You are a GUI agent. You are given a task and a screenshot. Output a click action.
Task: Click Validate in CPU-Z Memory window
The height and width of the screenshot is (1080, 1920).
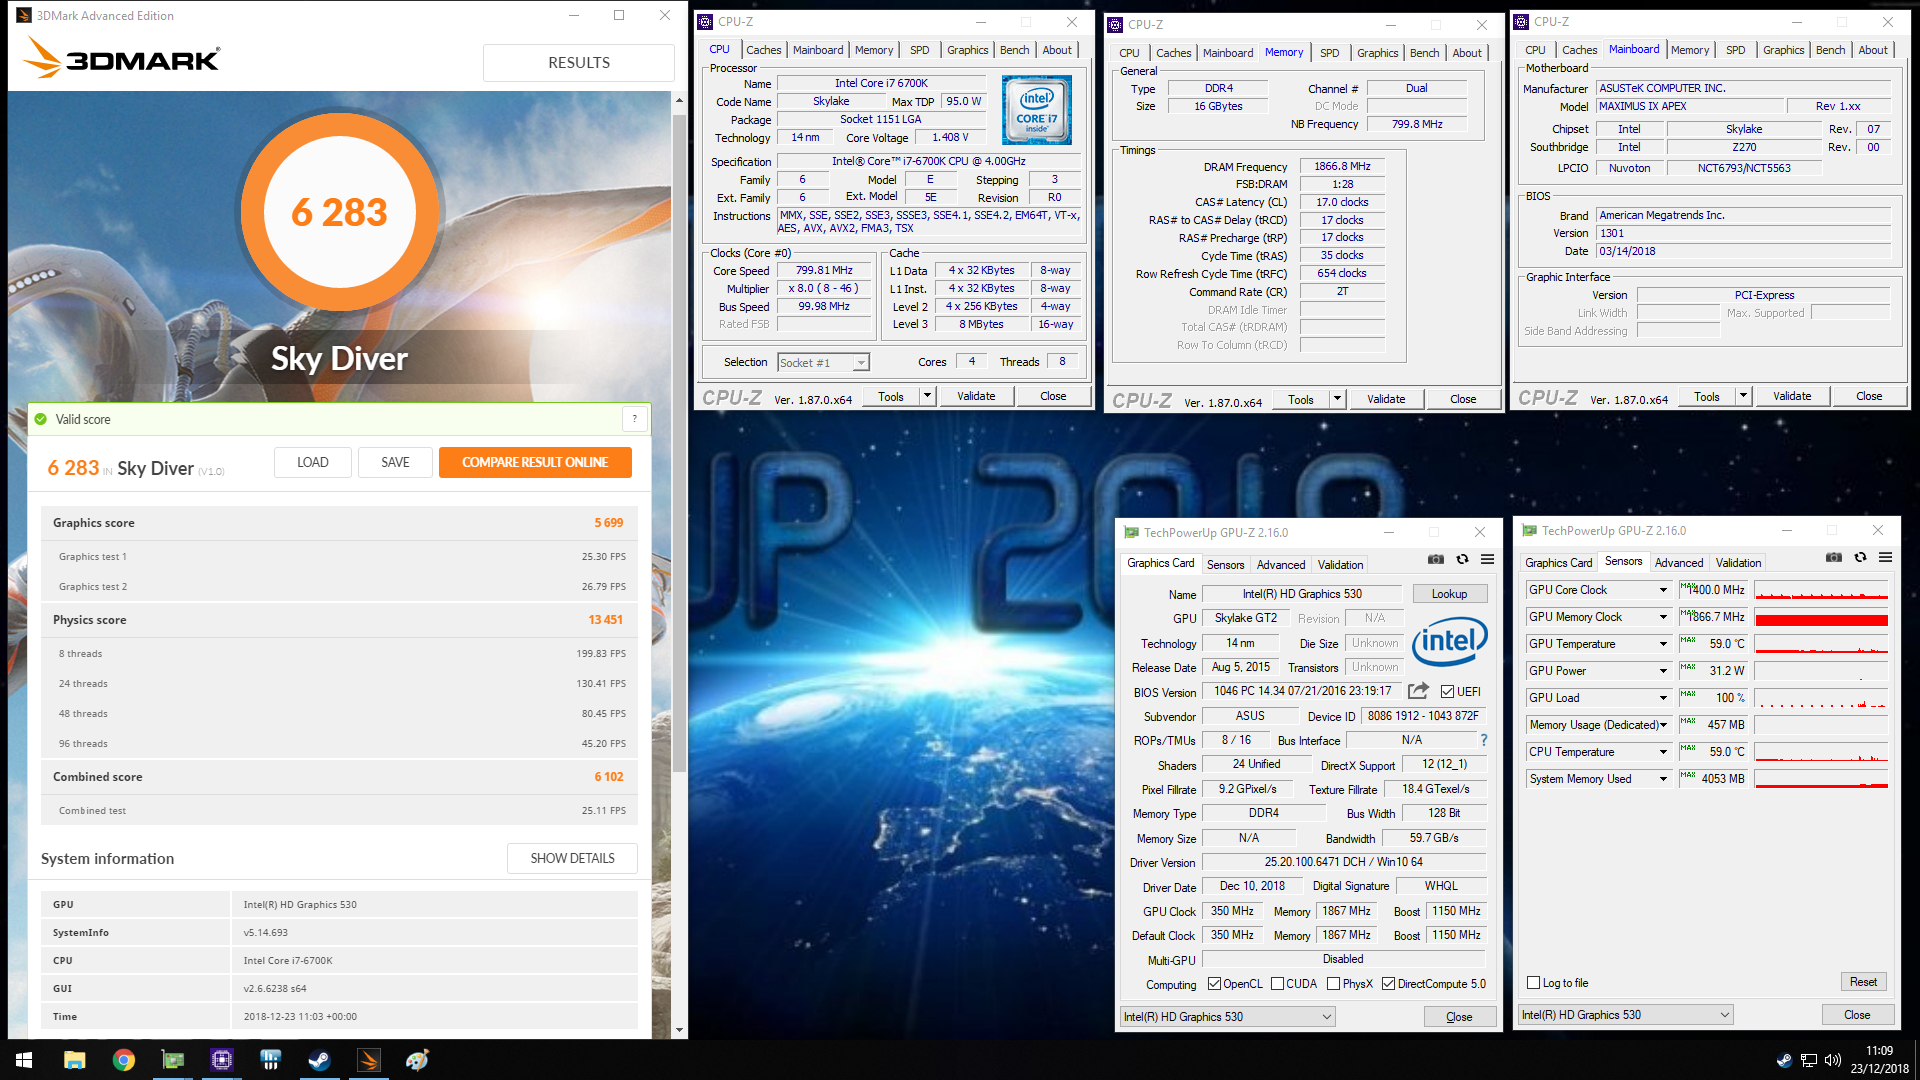click(1385, 399)
